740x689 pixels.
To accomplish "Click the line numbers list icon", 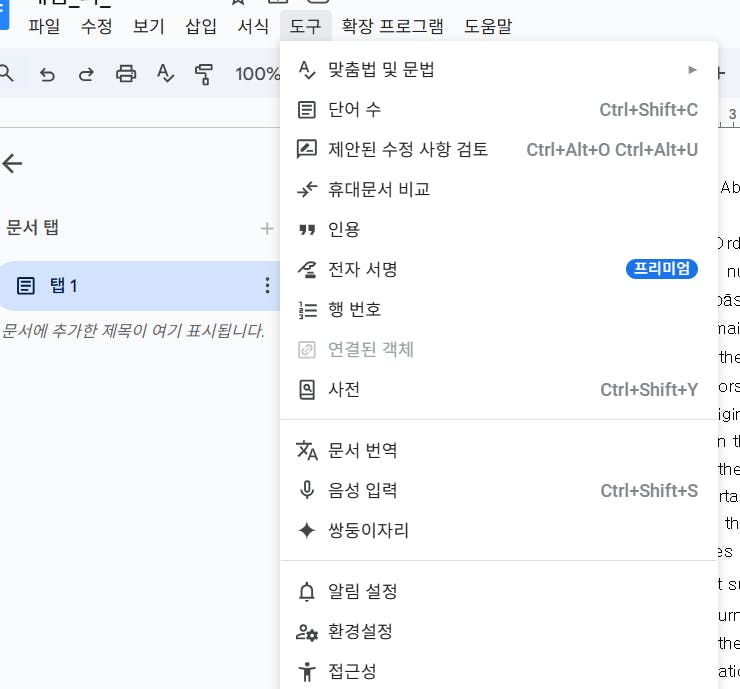I will tap(307, 310).
